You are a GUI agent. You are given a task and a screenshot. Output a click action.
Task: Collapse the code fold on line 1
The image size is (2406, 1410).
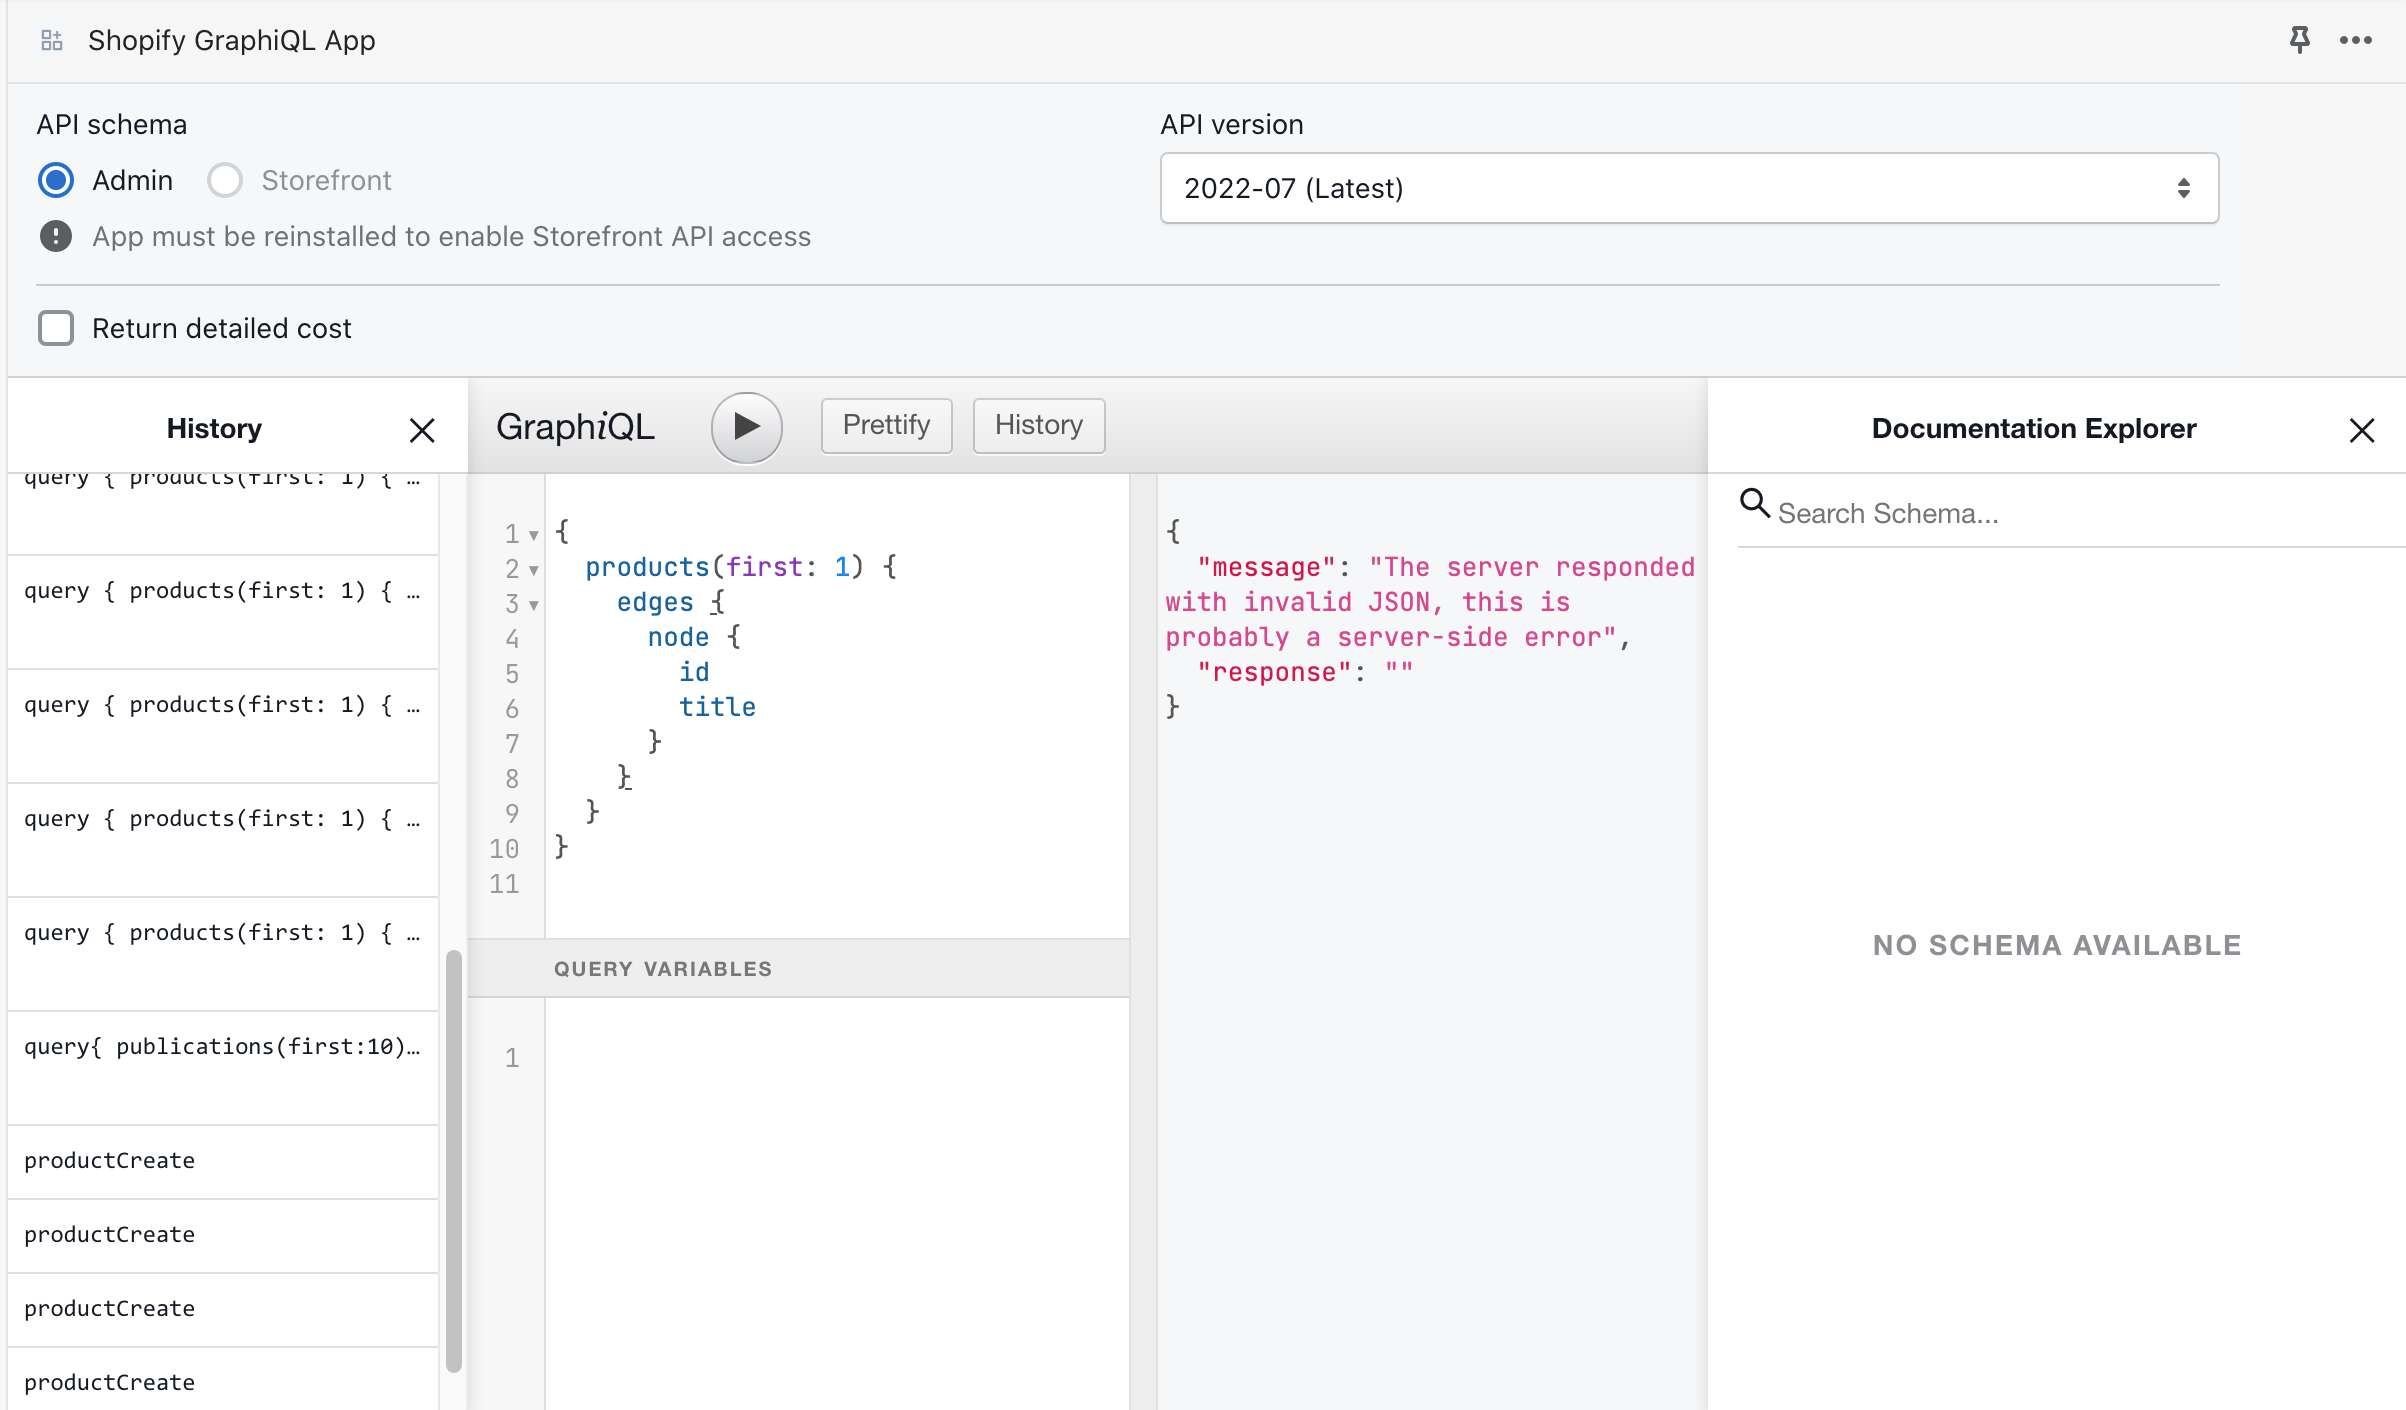534,535
